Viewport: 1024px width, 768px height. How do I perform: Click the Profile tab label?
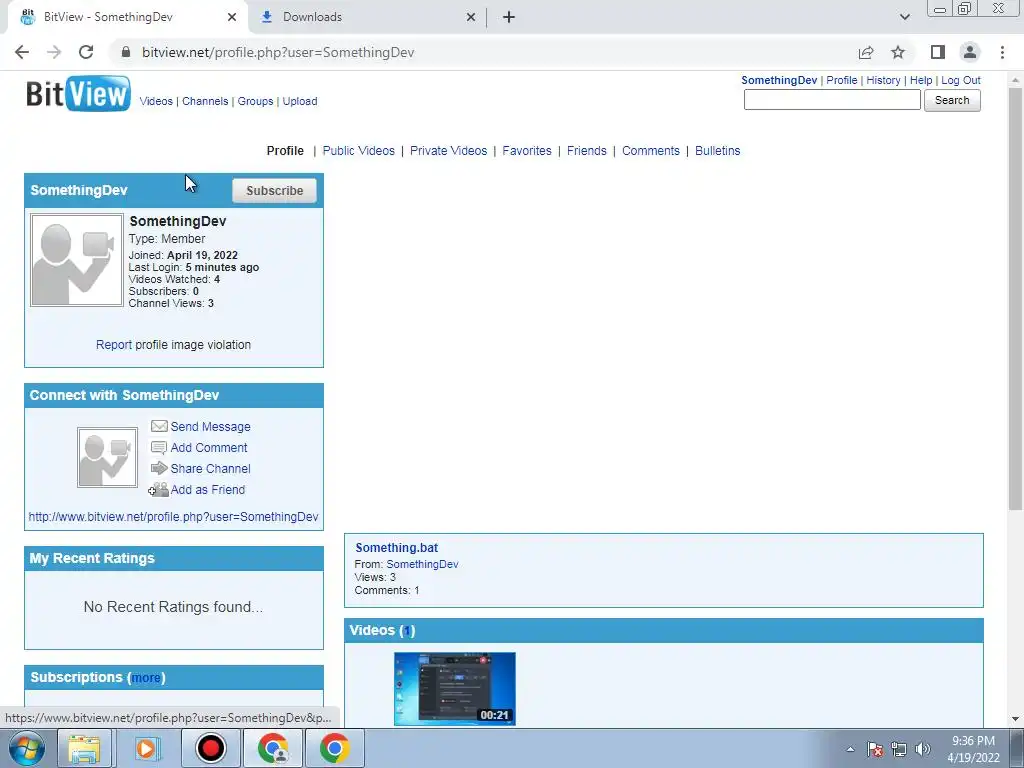pos(285,151)
